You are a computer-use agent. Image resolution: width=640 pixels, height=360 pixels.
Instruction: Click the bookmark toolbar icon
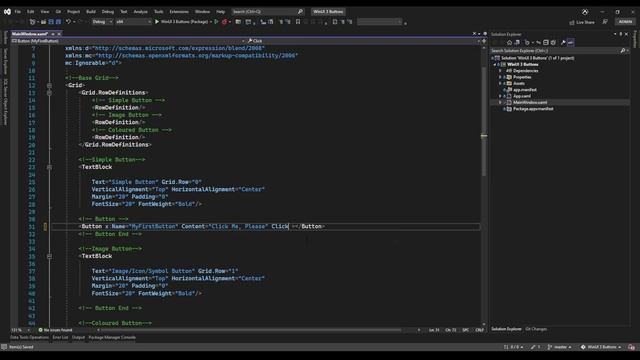pos(298,22)
